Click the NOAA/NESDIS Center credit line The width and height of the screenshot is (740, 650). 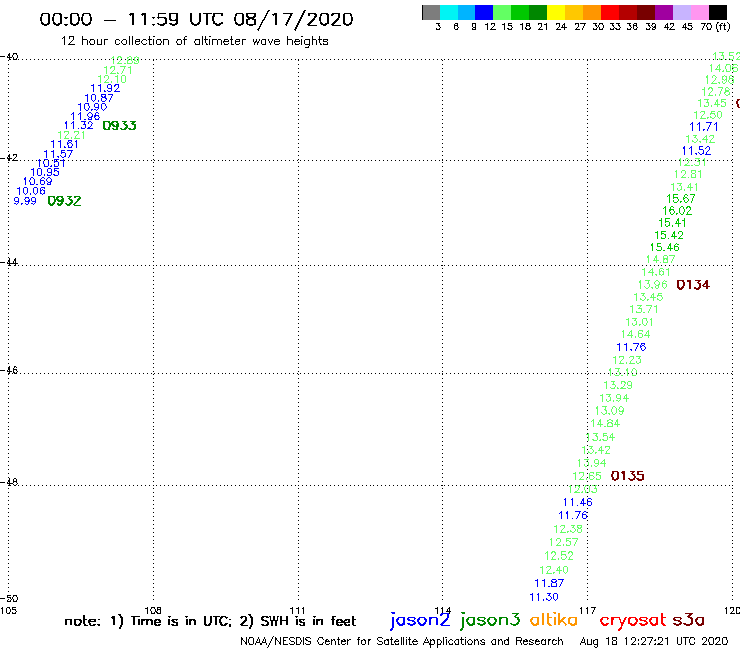402,641
